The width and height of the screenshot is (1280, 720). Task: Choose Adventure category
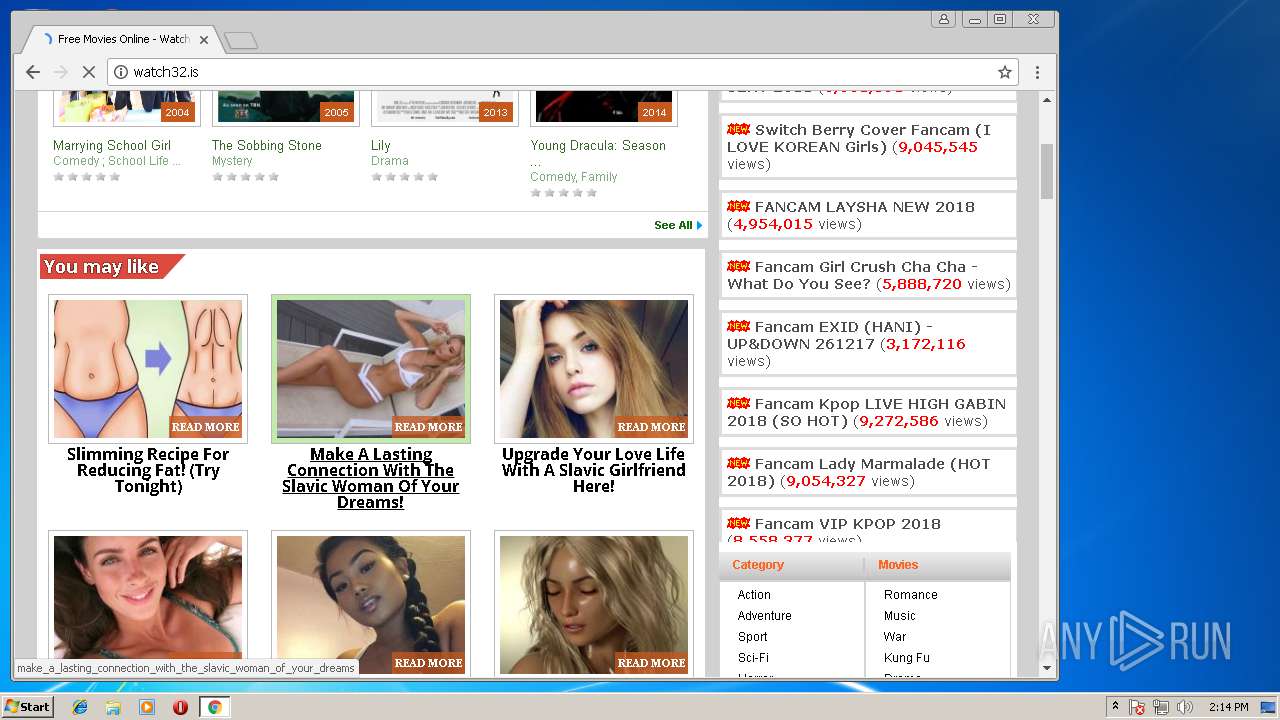(764, 616)
